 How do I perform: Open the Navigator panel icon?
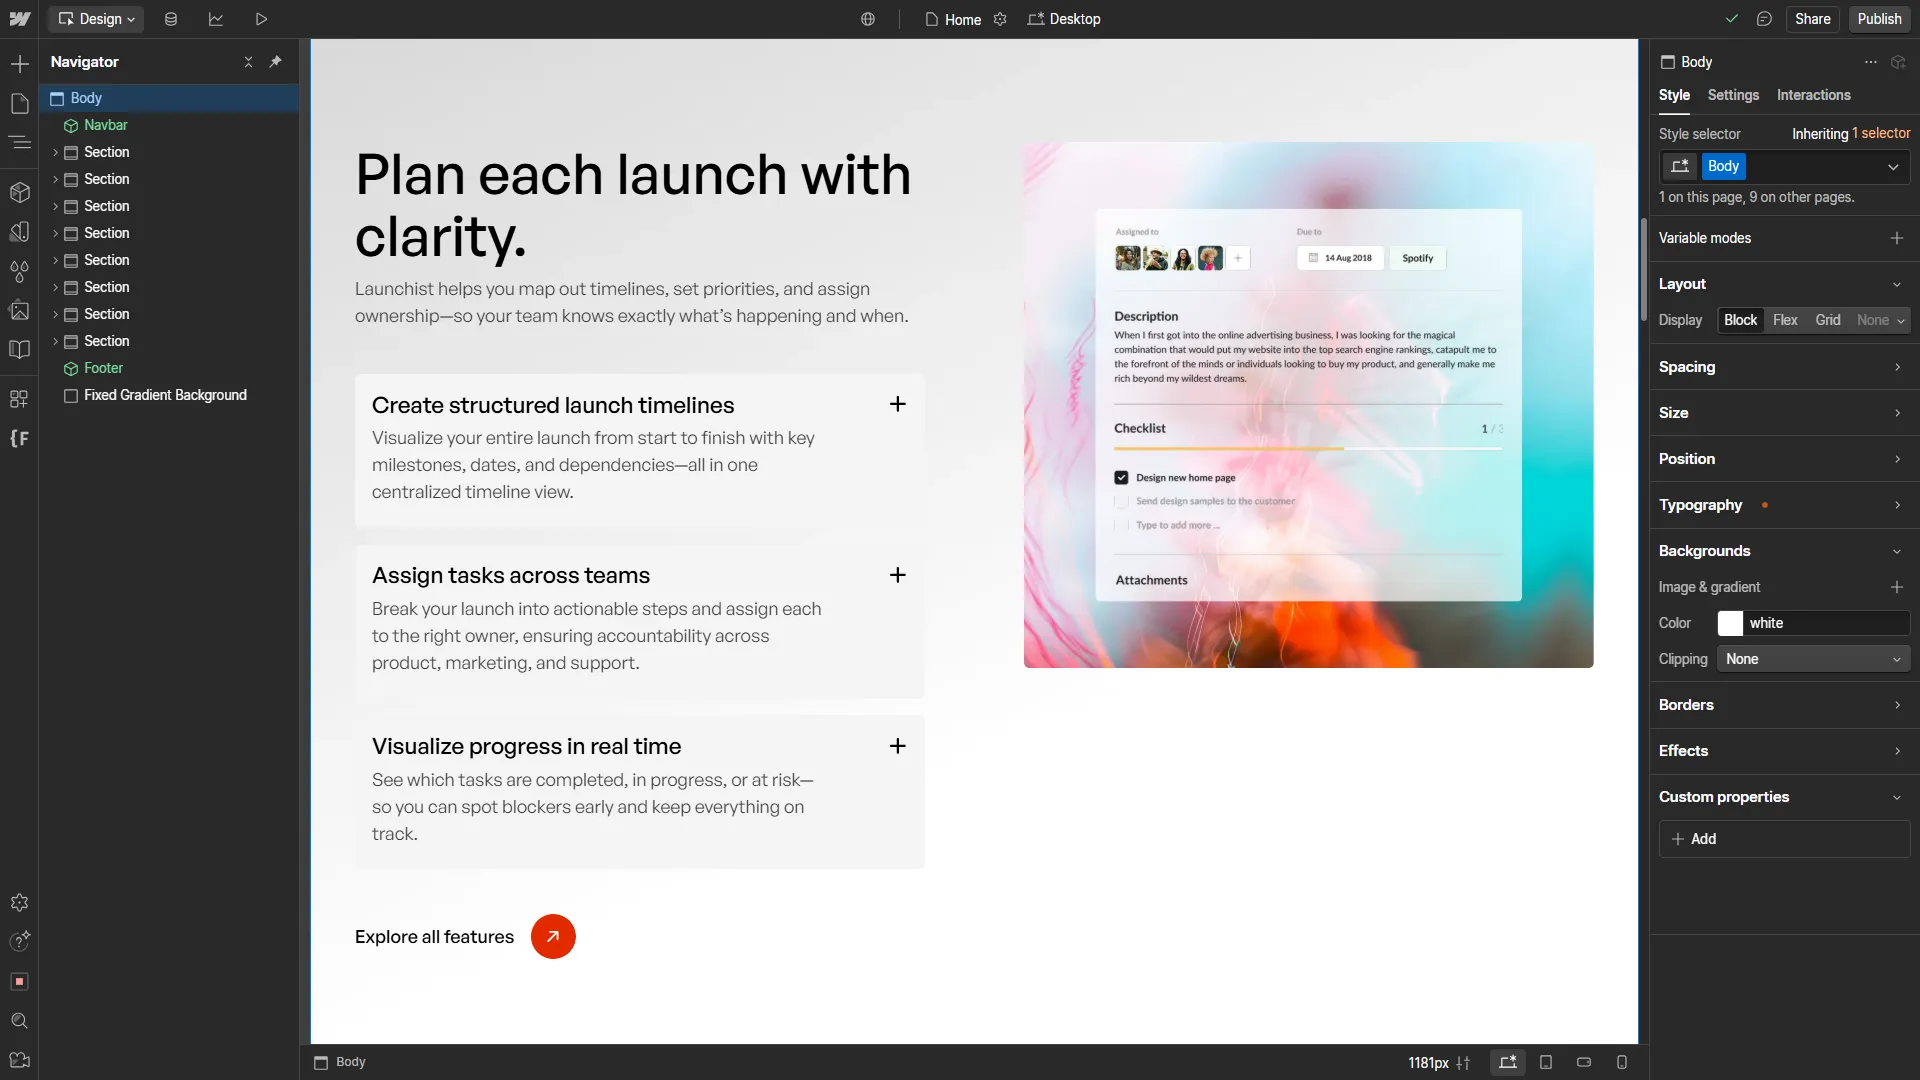pyautogui.click(x=19, y=143)
